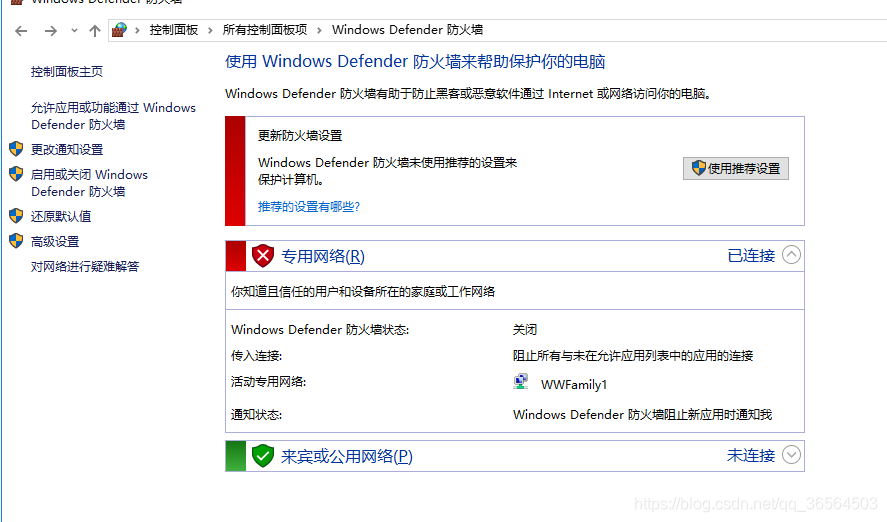
Task: Click 专用网络(R) heading
Action: pyautogui.click(x=323, y=257)
